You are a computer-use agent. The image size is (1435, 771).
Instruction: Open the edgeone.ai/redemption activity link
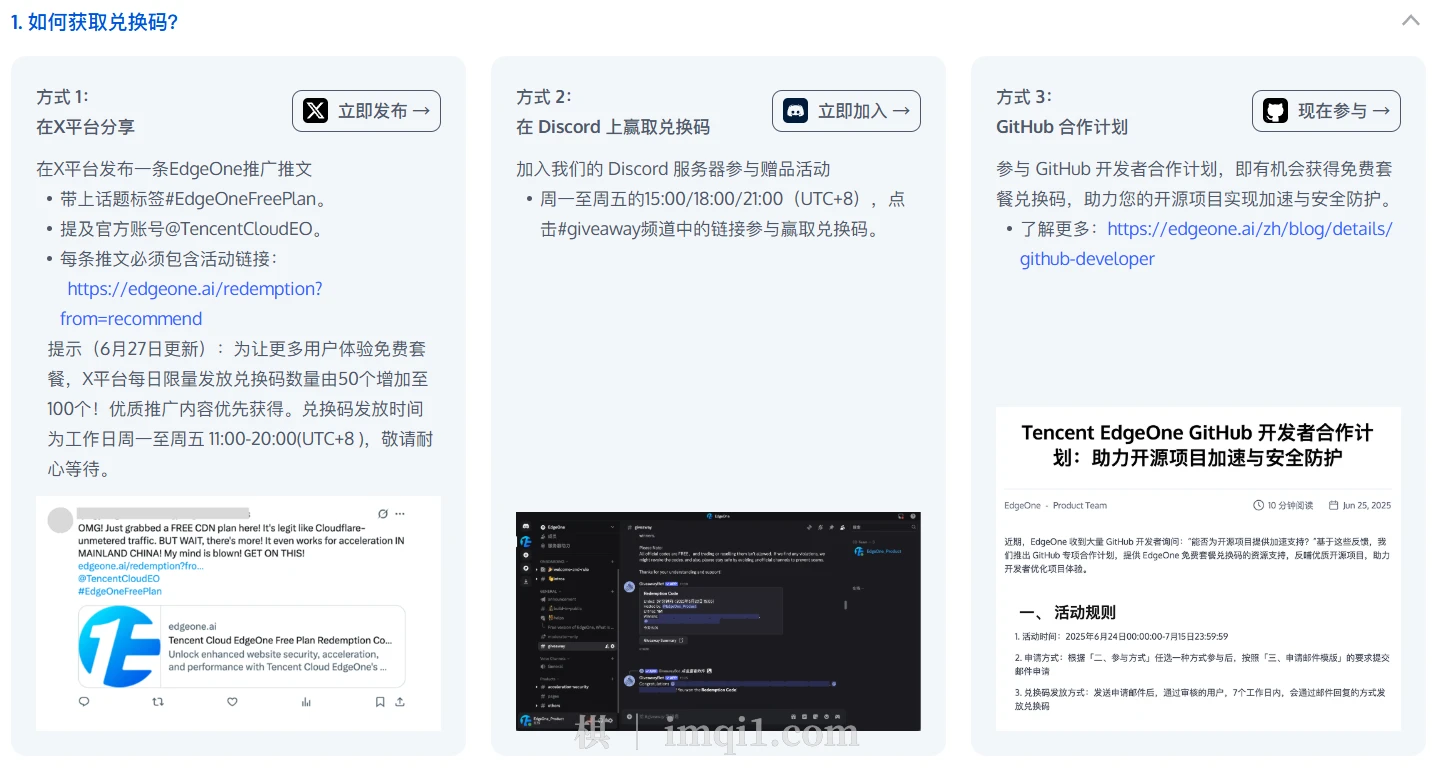(x=194, y=289)
